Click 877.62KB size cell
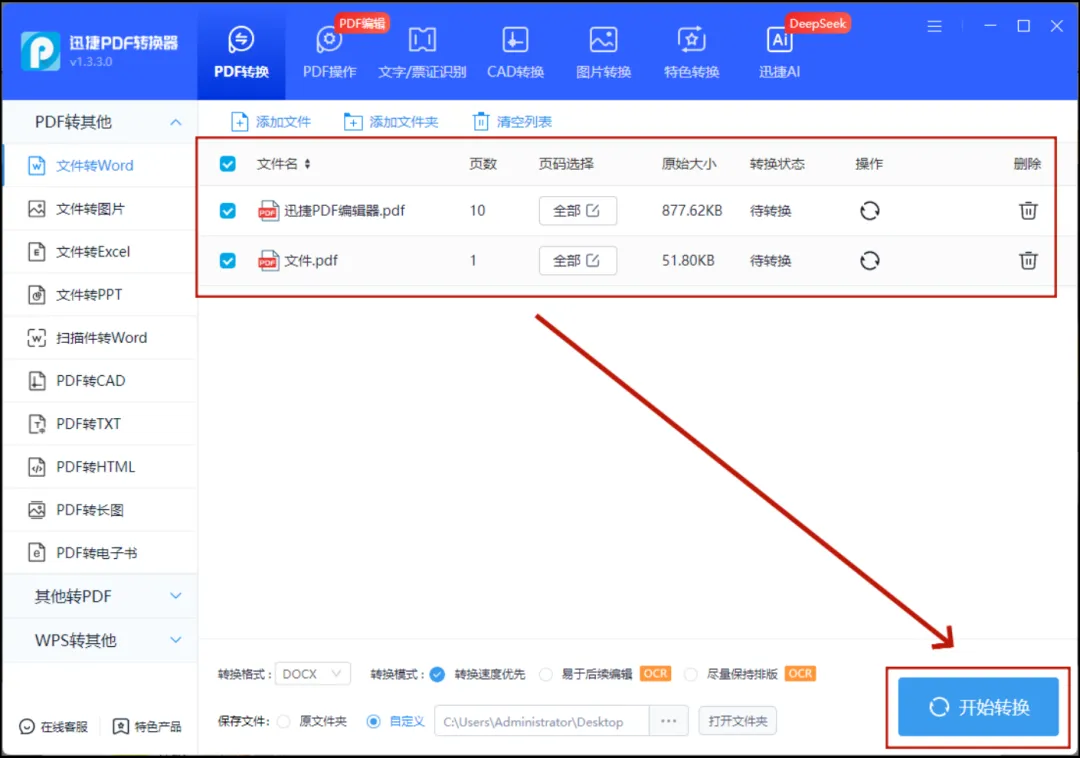 click(x=692, y=211)
